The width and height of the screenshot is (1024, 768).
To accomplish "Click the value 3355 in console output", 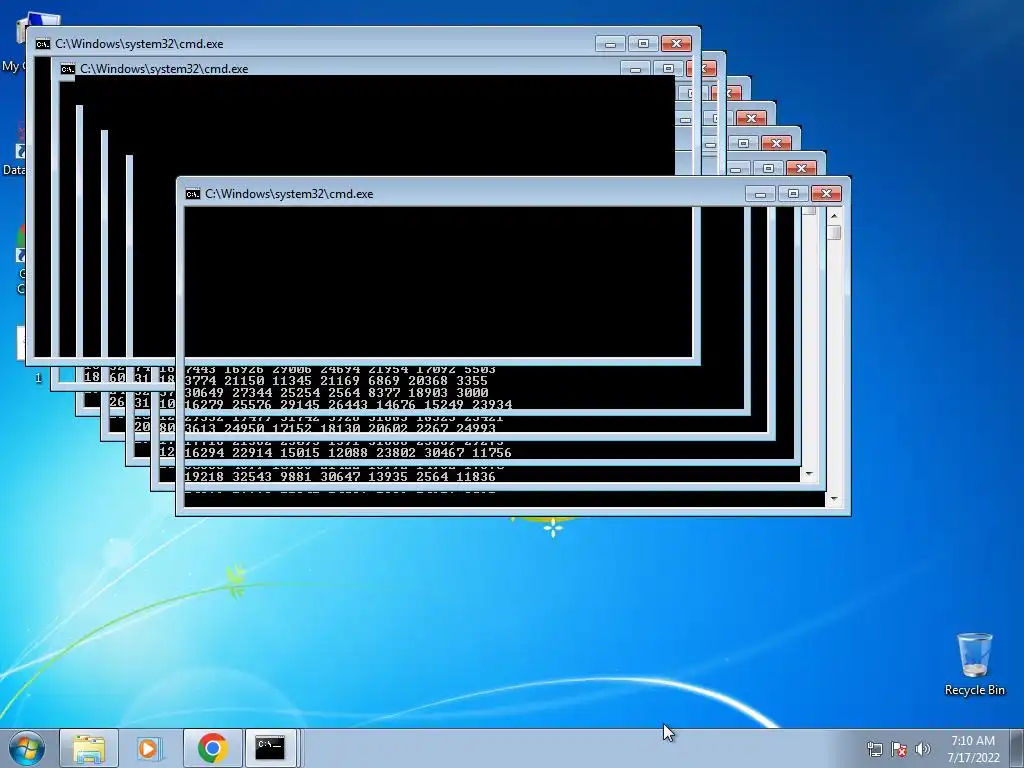I will (472, 381).
